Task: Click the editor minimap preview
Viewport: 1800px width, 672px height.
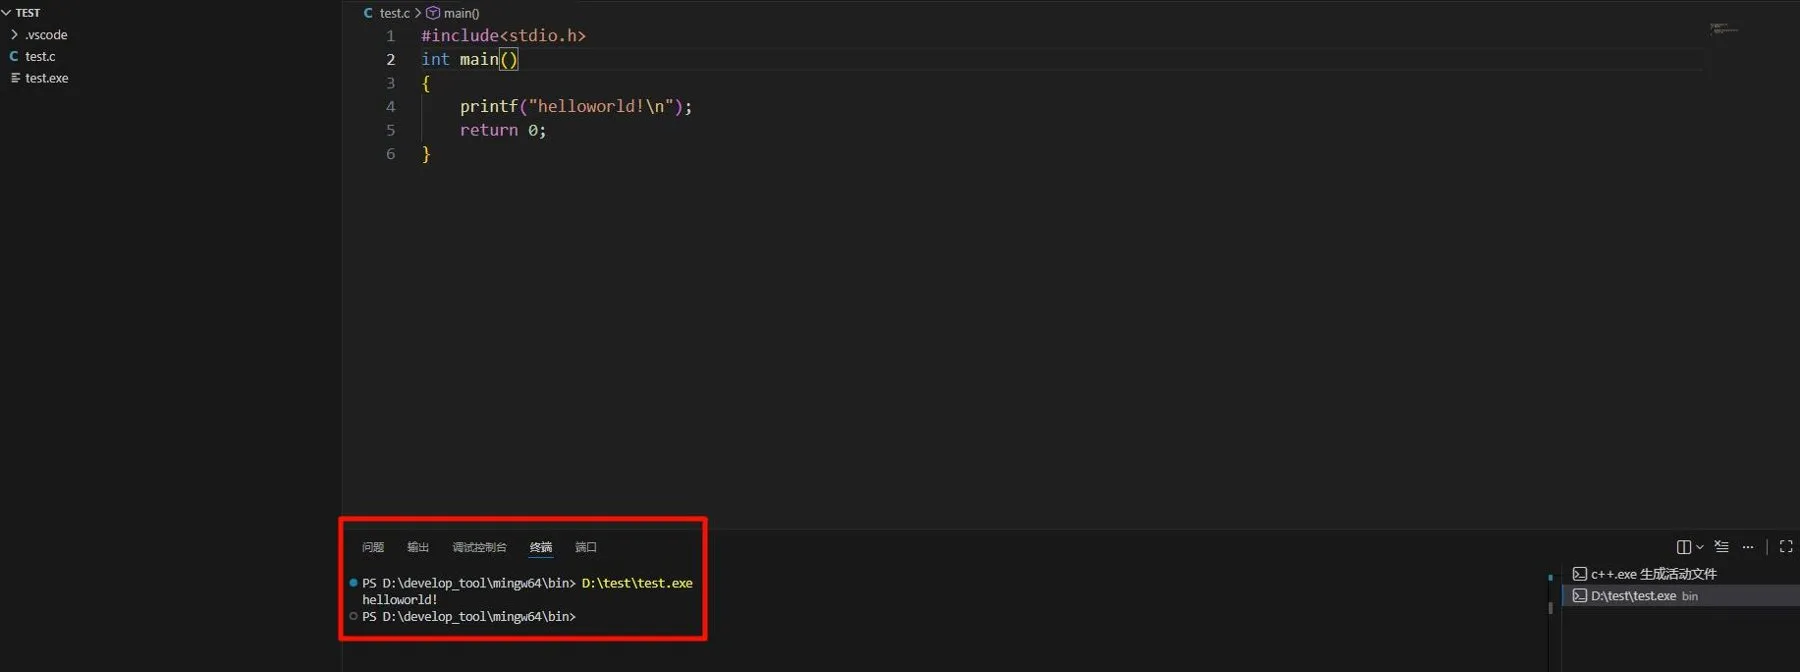Action: 1724,30
